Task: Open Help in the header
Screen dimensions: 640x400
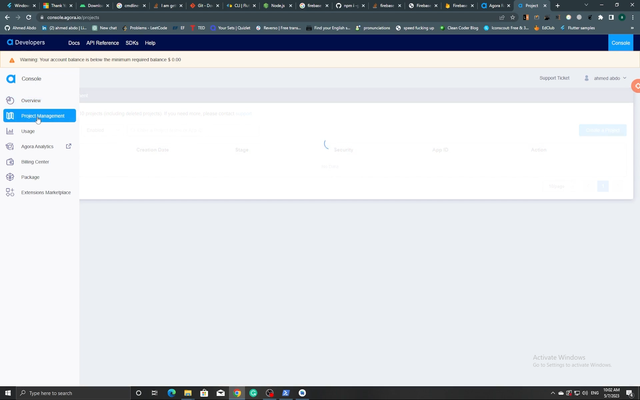Action: 150,43
